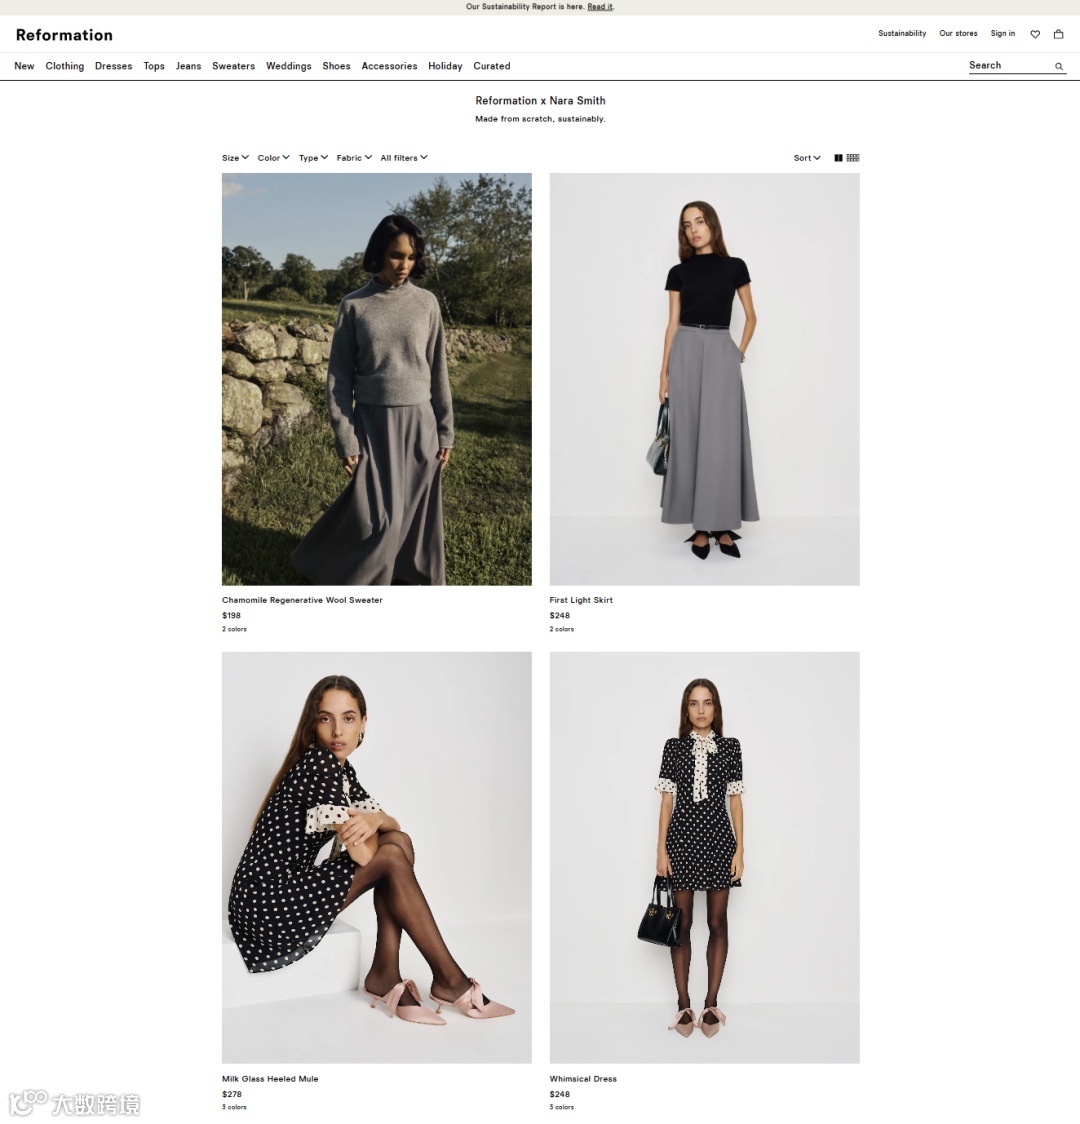Expand the Color filter dropdown
This screenshot has height=1124, width=1080.
pyautogui.click(x=274, y=158)
